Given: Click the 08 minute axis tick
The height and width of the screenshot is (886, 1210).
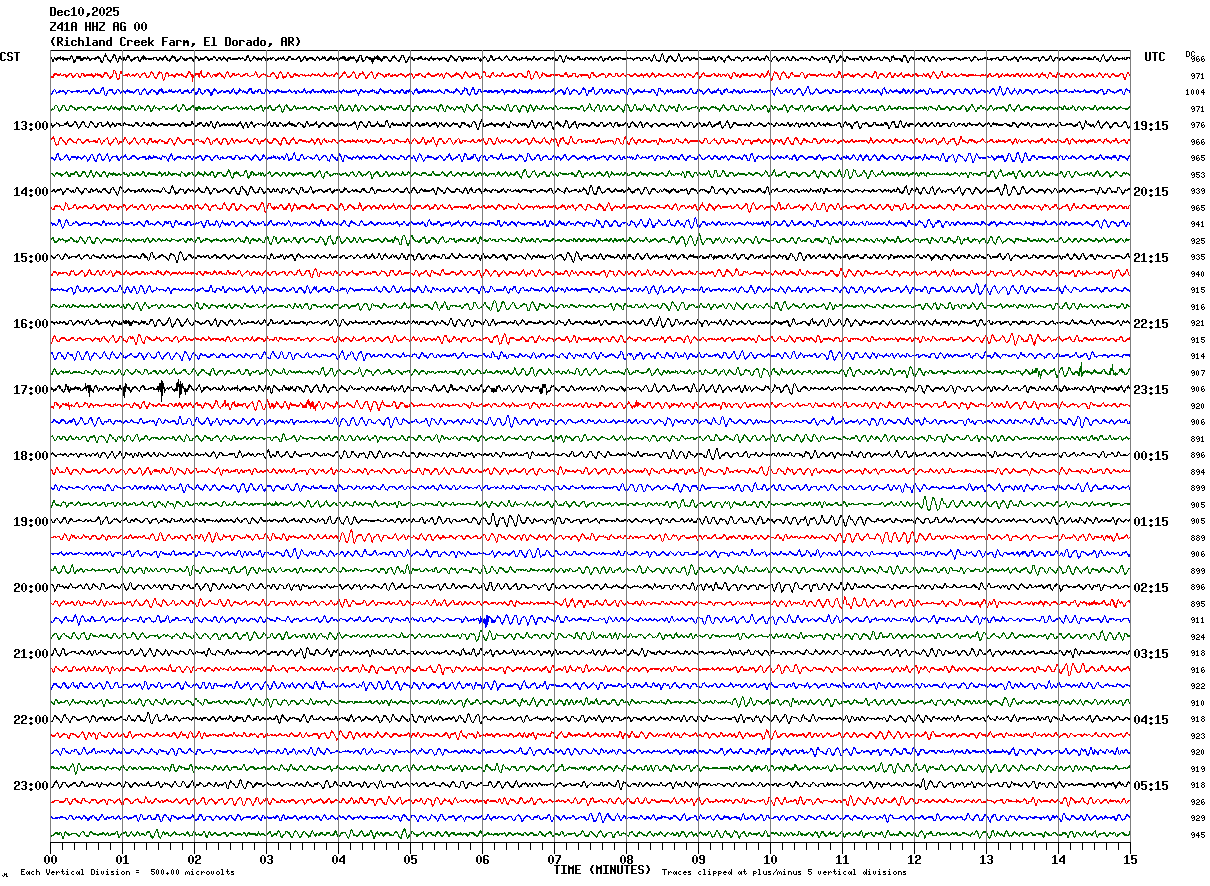Looking at the screenshot, I should coord(626,859).
